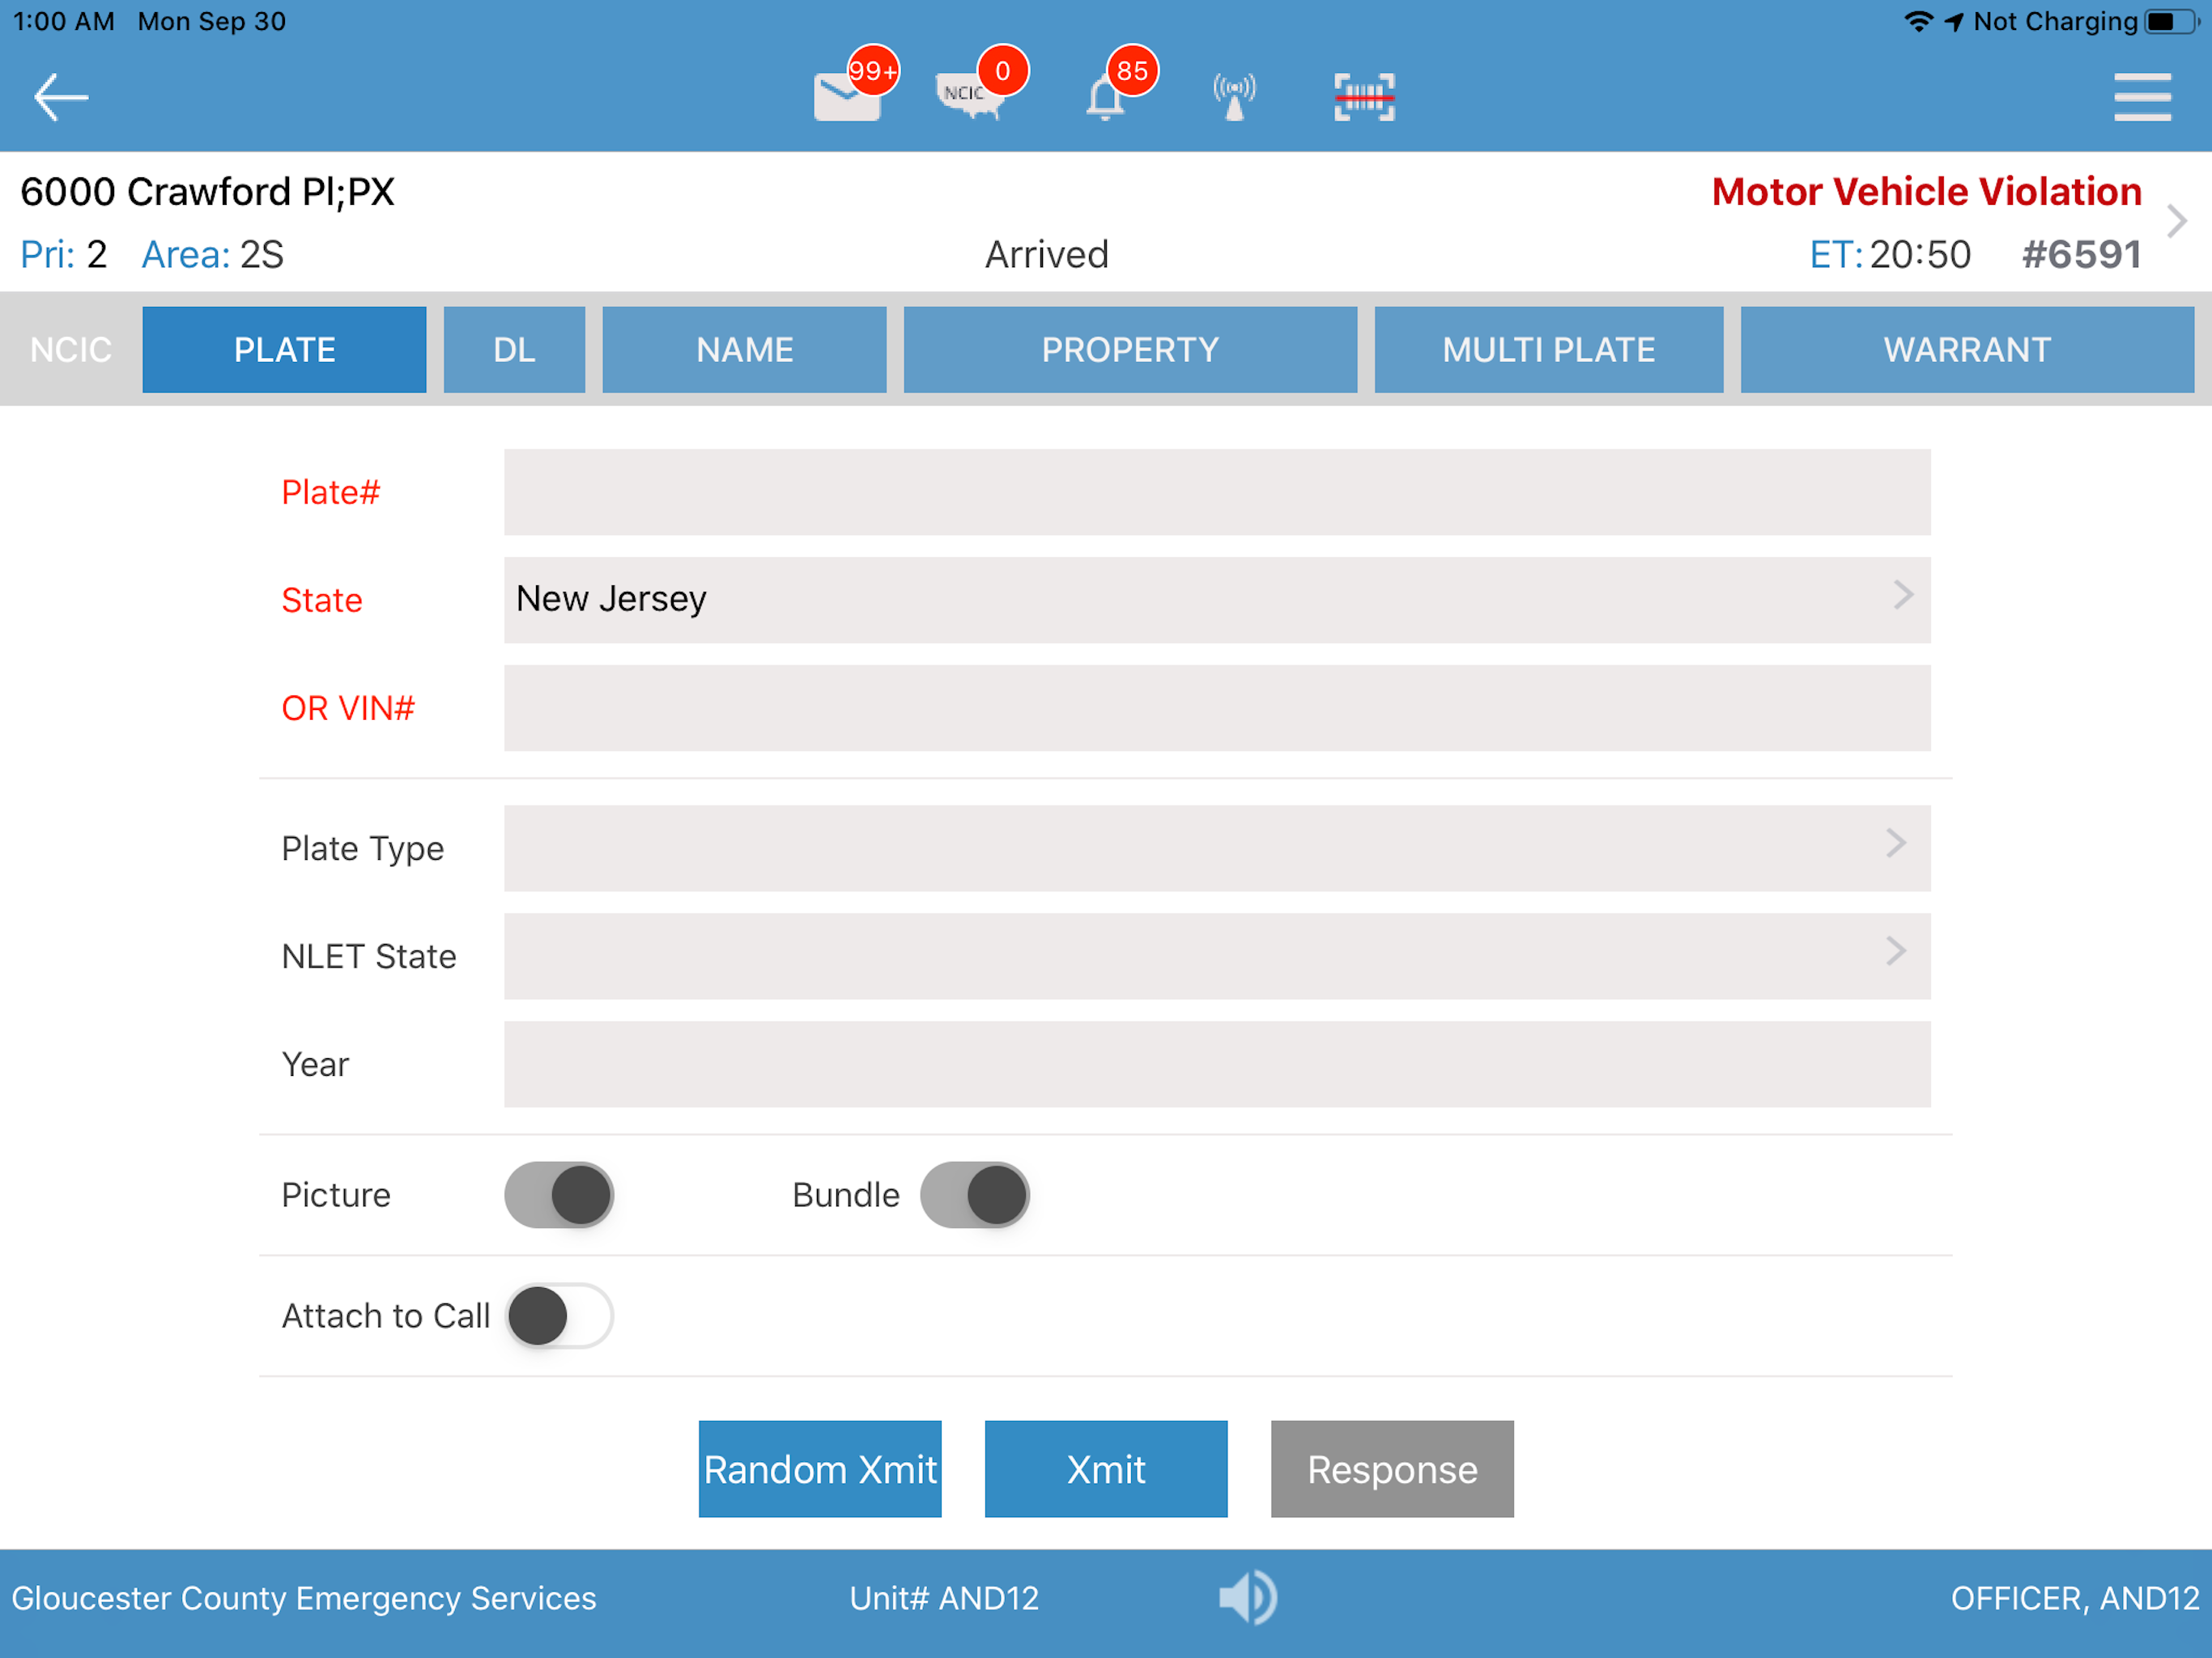Open the hamburger menu
Image resolution: width=2212 pixels, height=1658 pixels.
click(x=2142, y=97)
